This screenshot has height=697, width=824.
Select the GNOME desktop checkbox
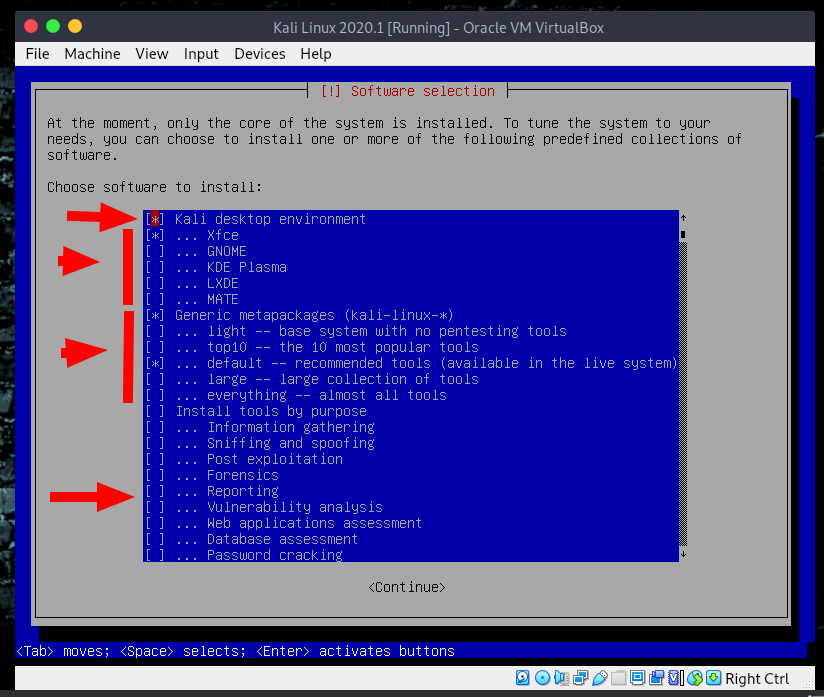coord(154,251)
